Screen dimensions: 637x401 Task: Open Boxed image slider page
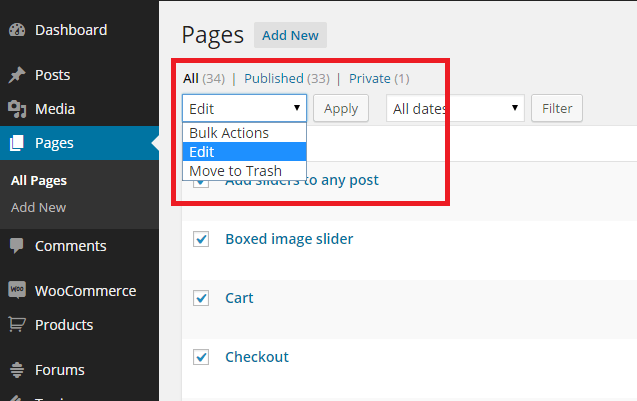click(289, 239)
